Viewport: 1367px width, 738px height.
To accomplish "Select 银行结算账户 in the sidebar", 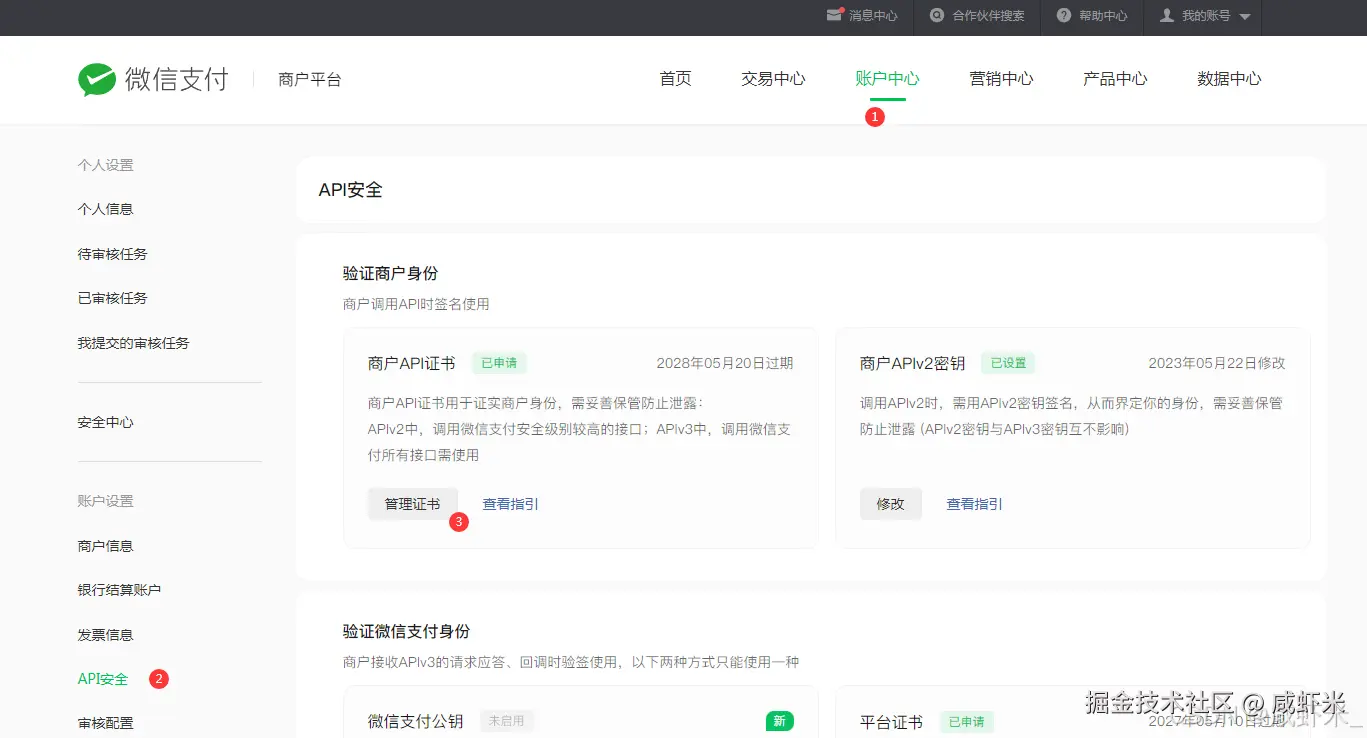I will coord(119,590).
